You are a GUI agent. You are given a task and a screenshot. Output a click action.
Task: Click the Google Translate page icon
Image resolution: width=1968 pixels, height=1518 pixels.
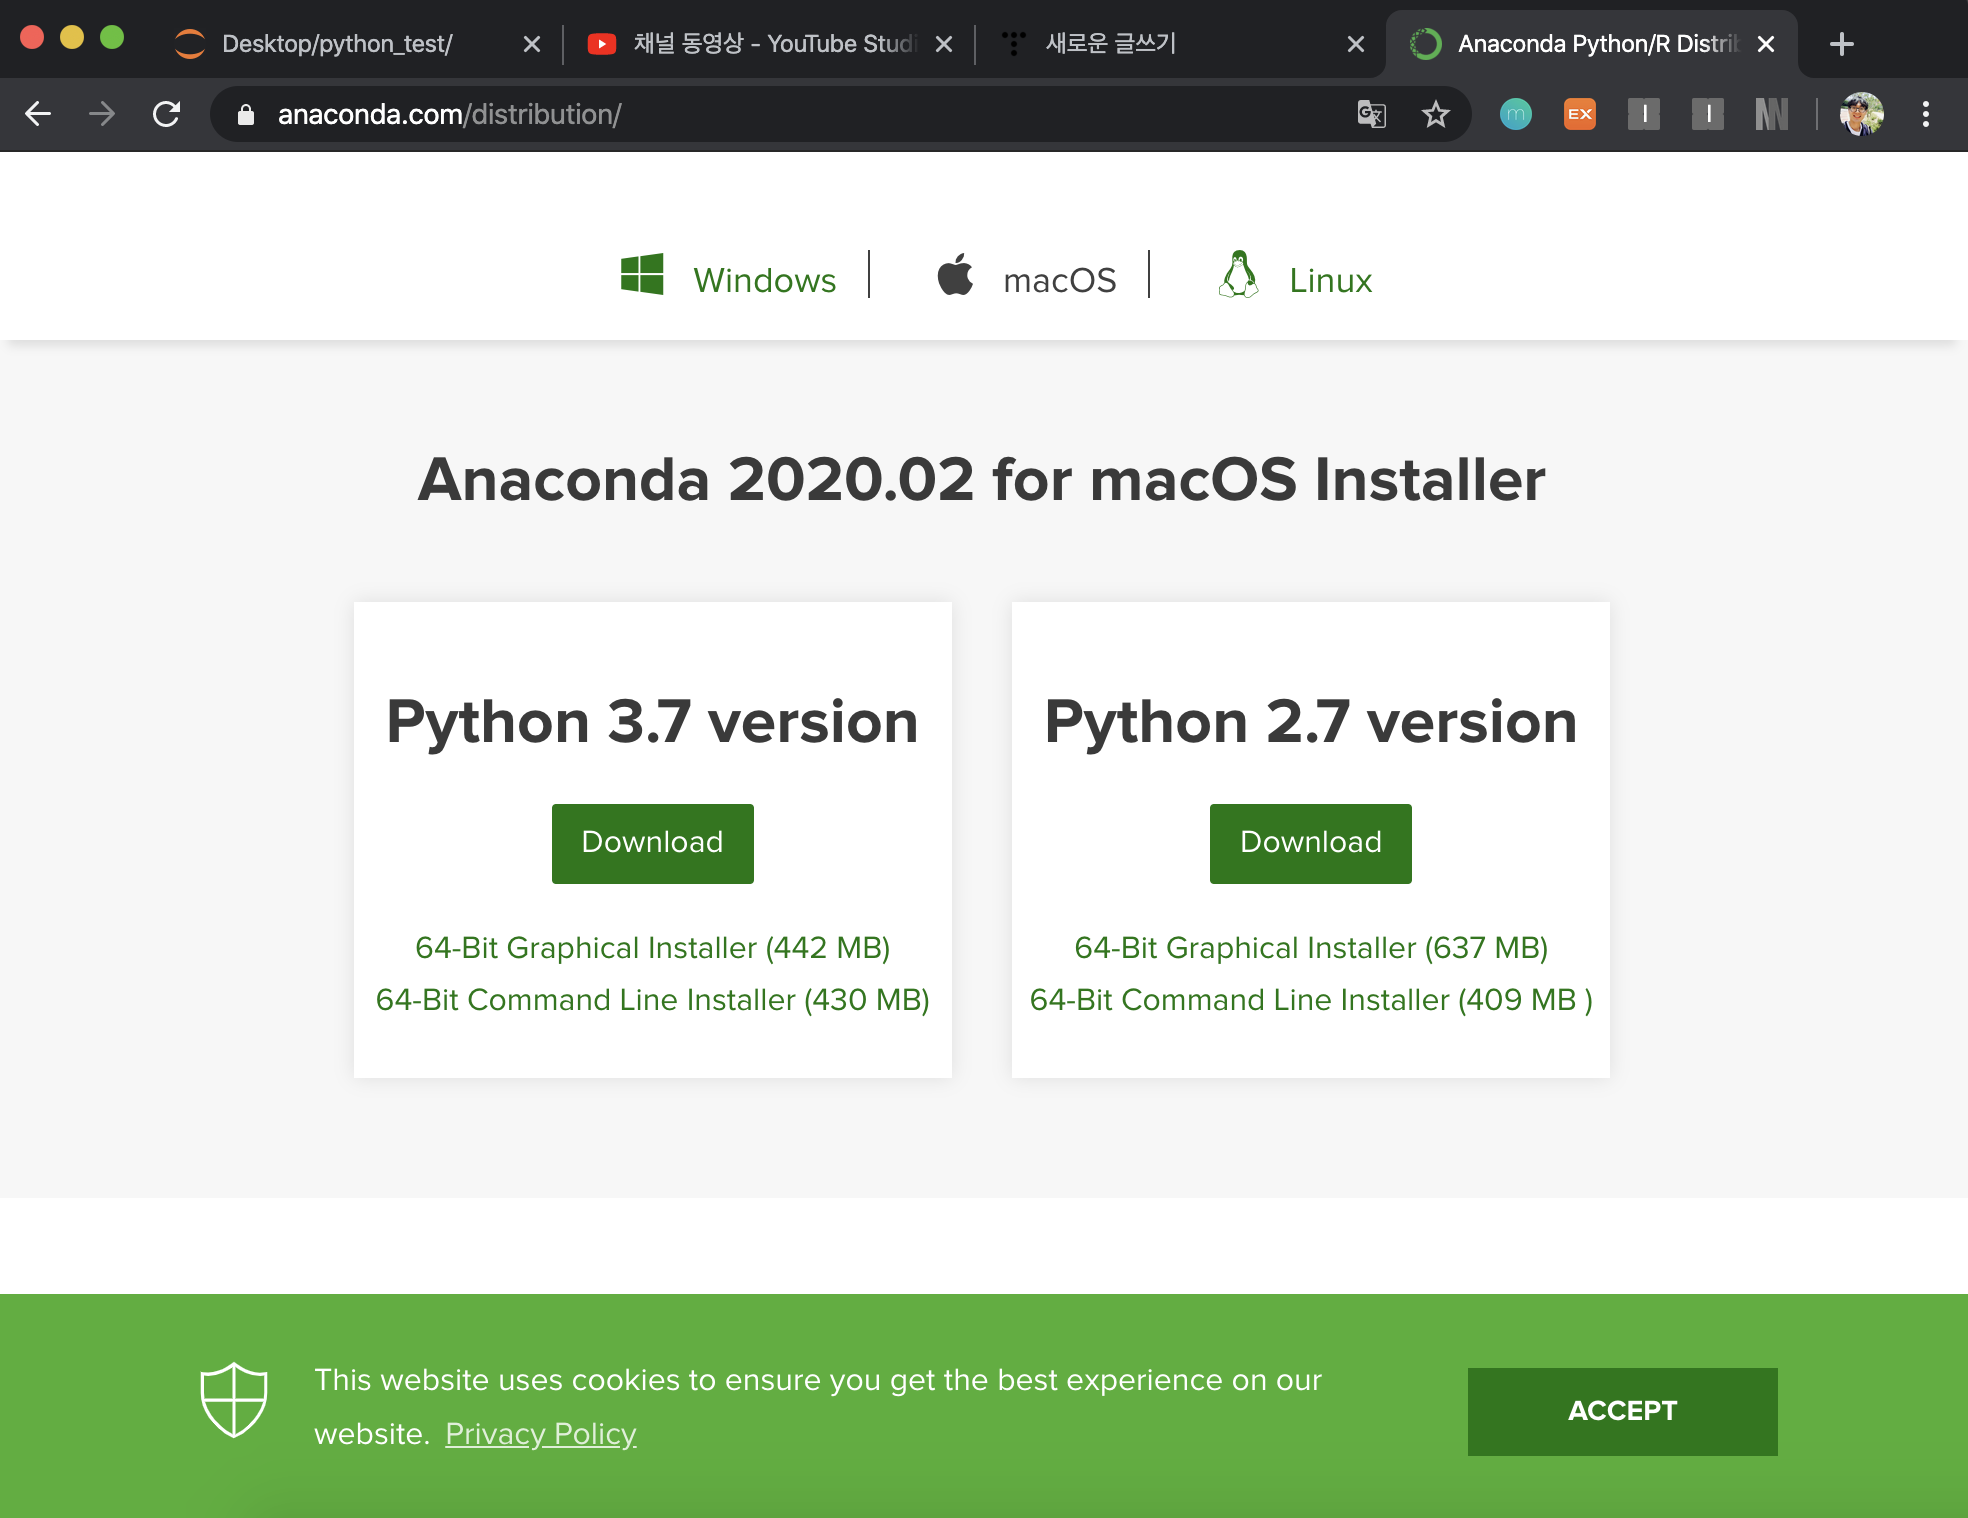click(1372, 114)
